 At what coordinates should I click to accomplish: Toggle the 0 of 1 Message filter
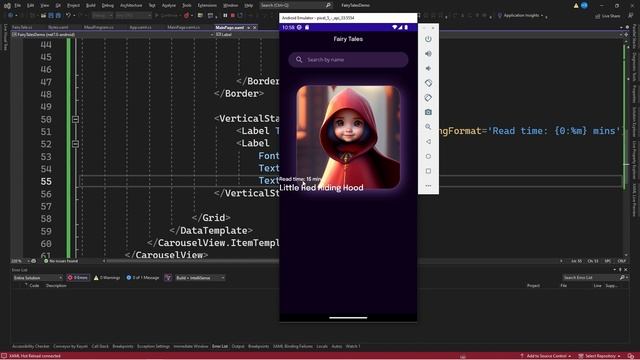142,278
